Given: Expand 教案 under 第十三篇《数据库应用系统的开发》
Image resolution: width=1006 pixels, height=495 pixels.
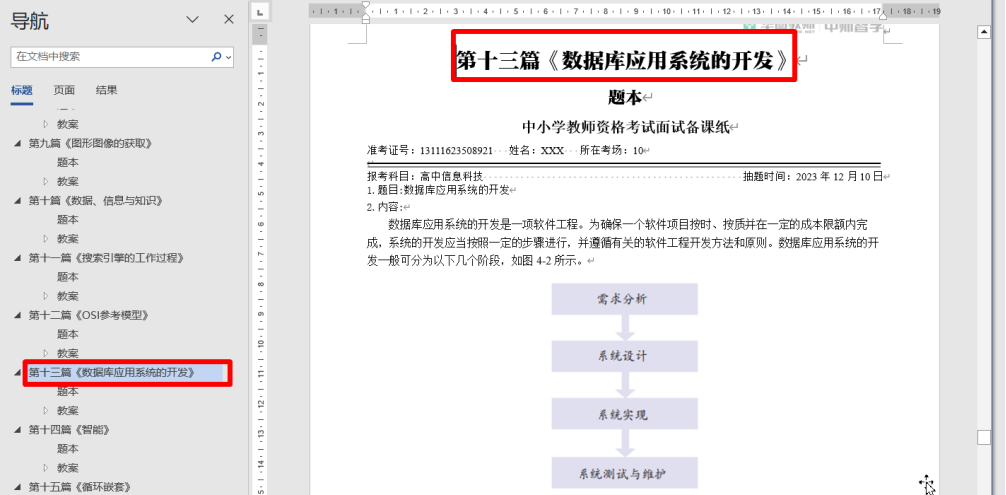Looking at the screenshot, I should (x=45, y=411).
